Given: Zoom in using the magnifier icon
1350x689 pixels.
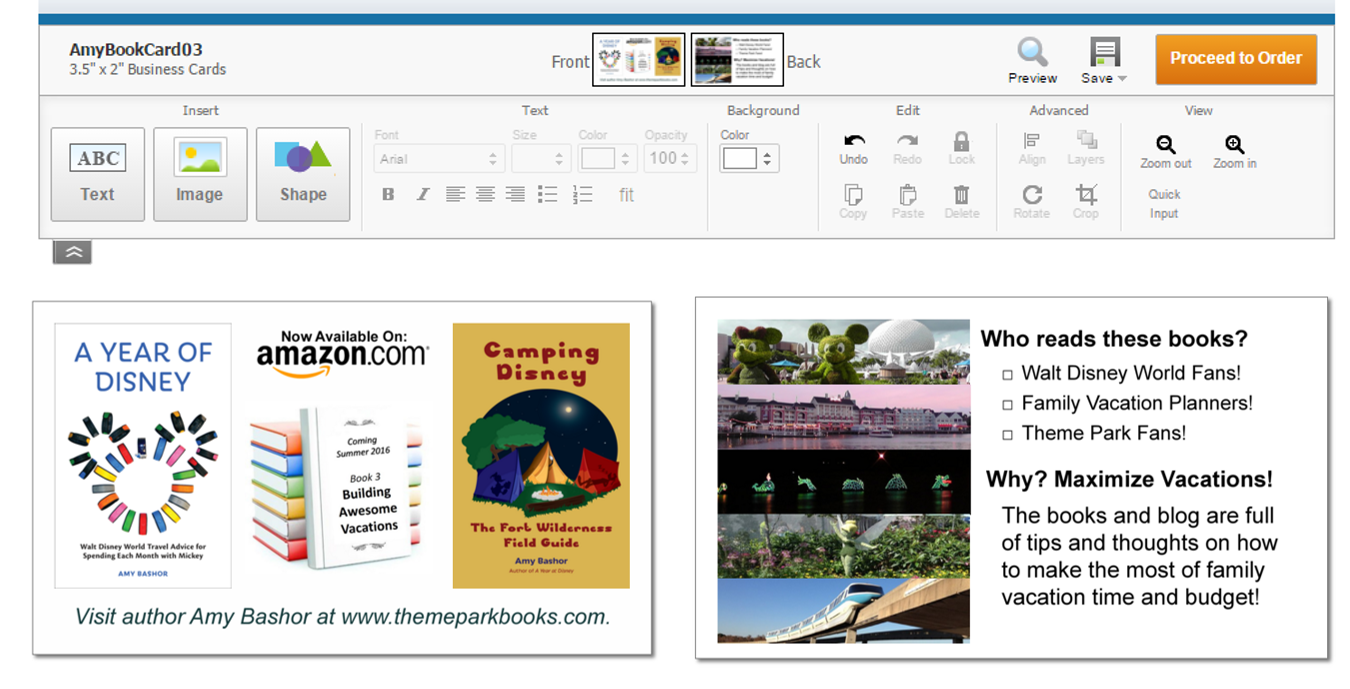Looking at the screenshot, I should coord(1235,145).
